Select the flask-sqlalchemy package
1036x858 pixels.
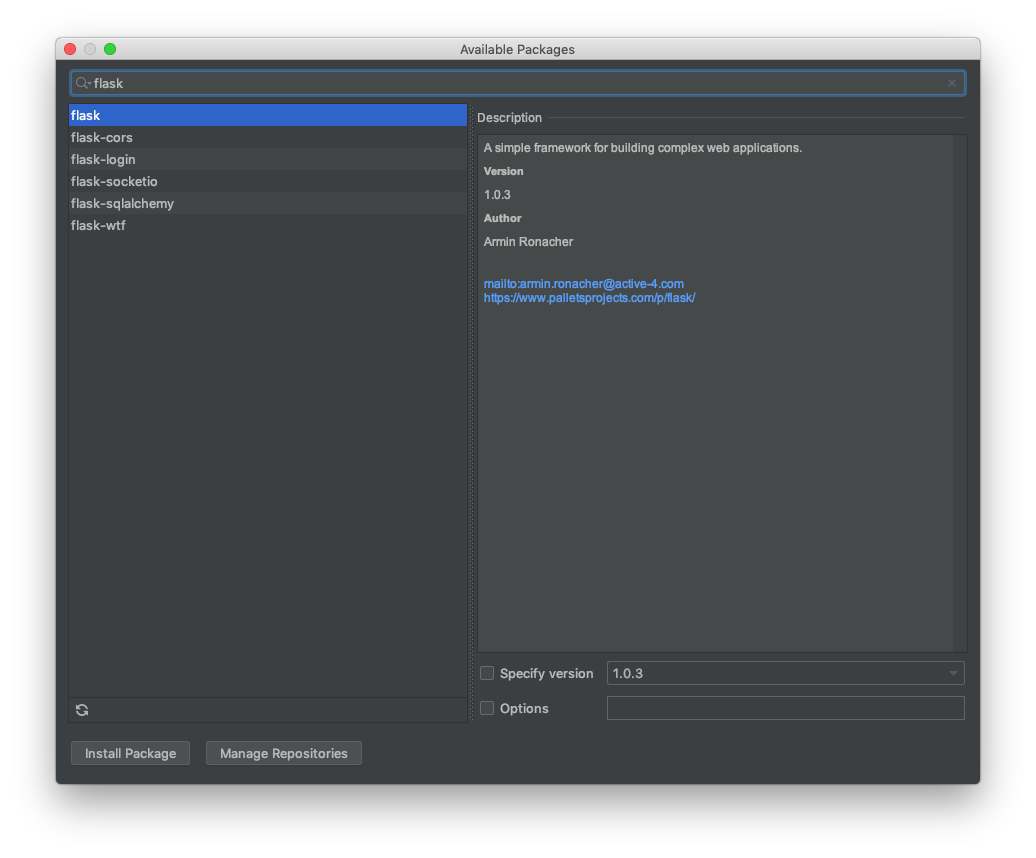[268, 203]
